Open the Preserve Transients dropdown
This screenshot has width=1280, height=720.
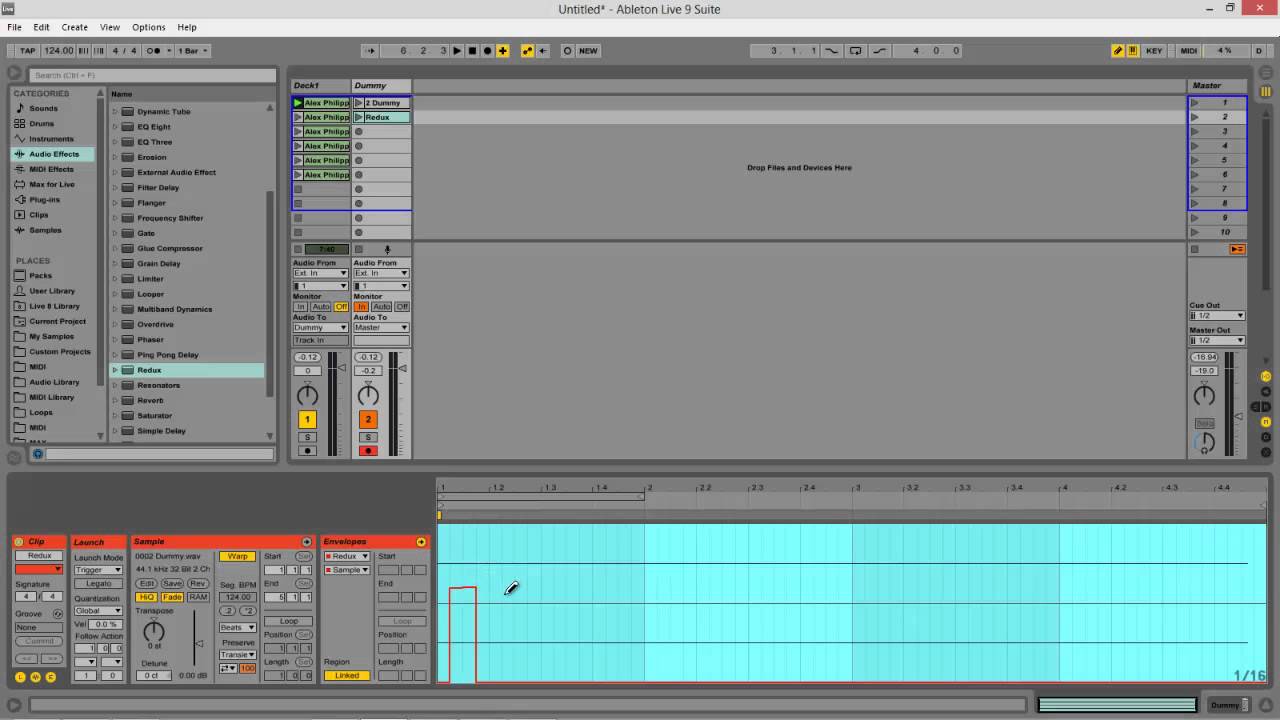pyautogui.click(x=238, y=655)
